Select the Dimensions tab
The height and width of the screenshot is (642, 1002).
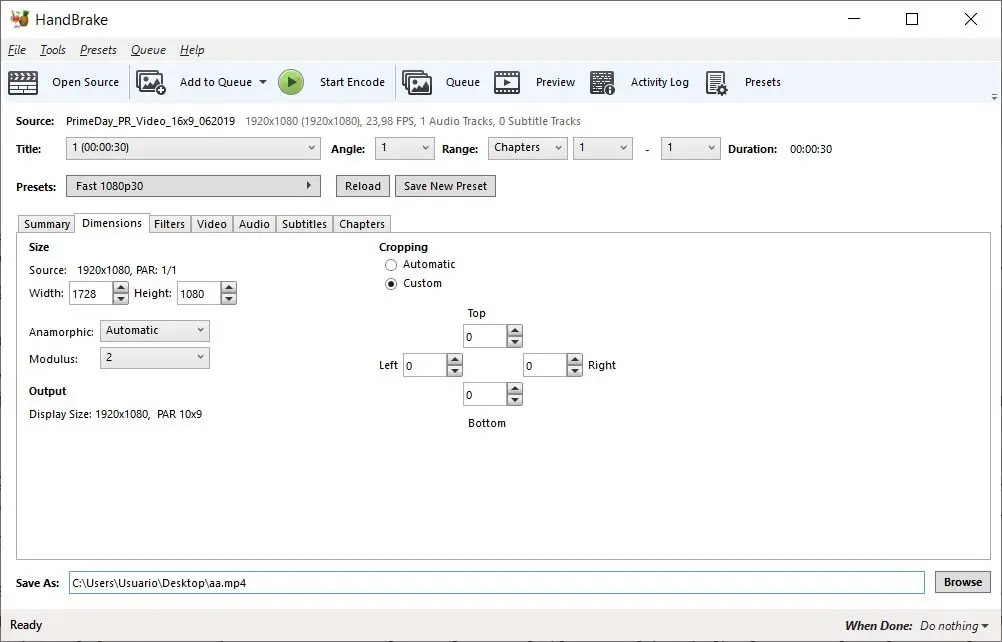[112, 223]
